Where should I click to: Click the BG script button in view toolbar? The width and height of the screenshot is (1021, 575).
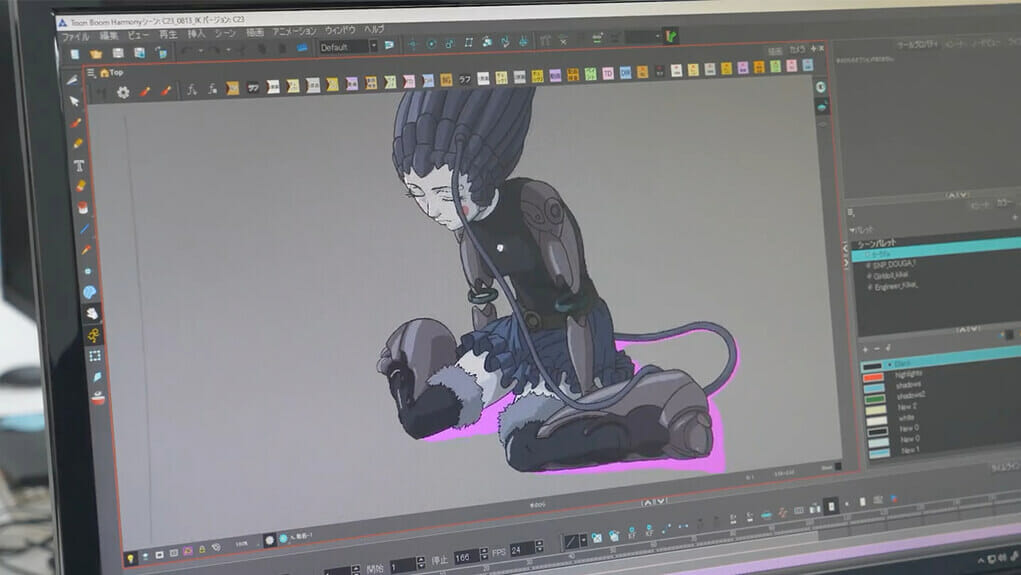click(446, 80)
